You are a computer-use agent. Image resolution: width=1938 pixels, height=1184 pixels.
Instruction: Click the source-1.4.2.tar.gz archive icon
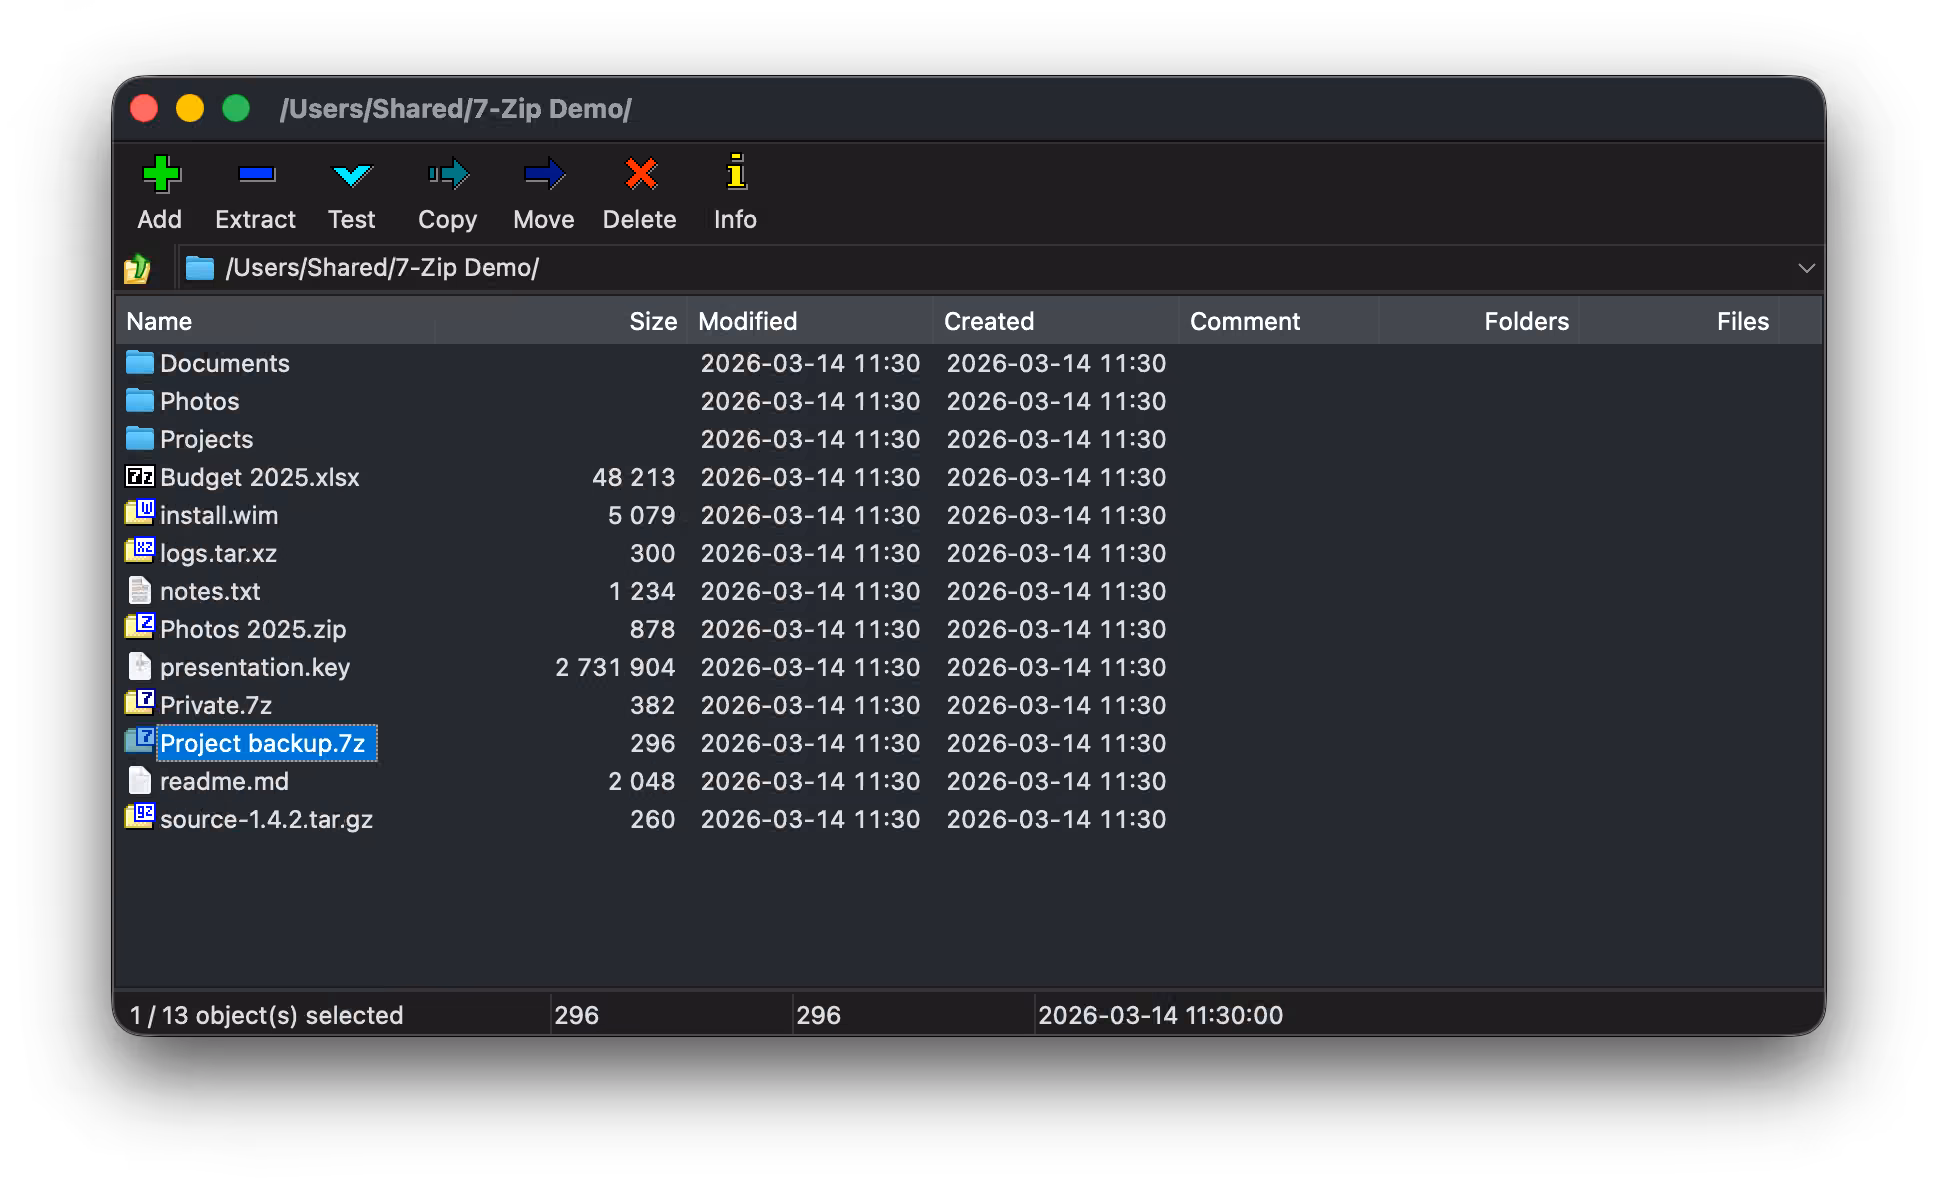click(x=140, y=817)
